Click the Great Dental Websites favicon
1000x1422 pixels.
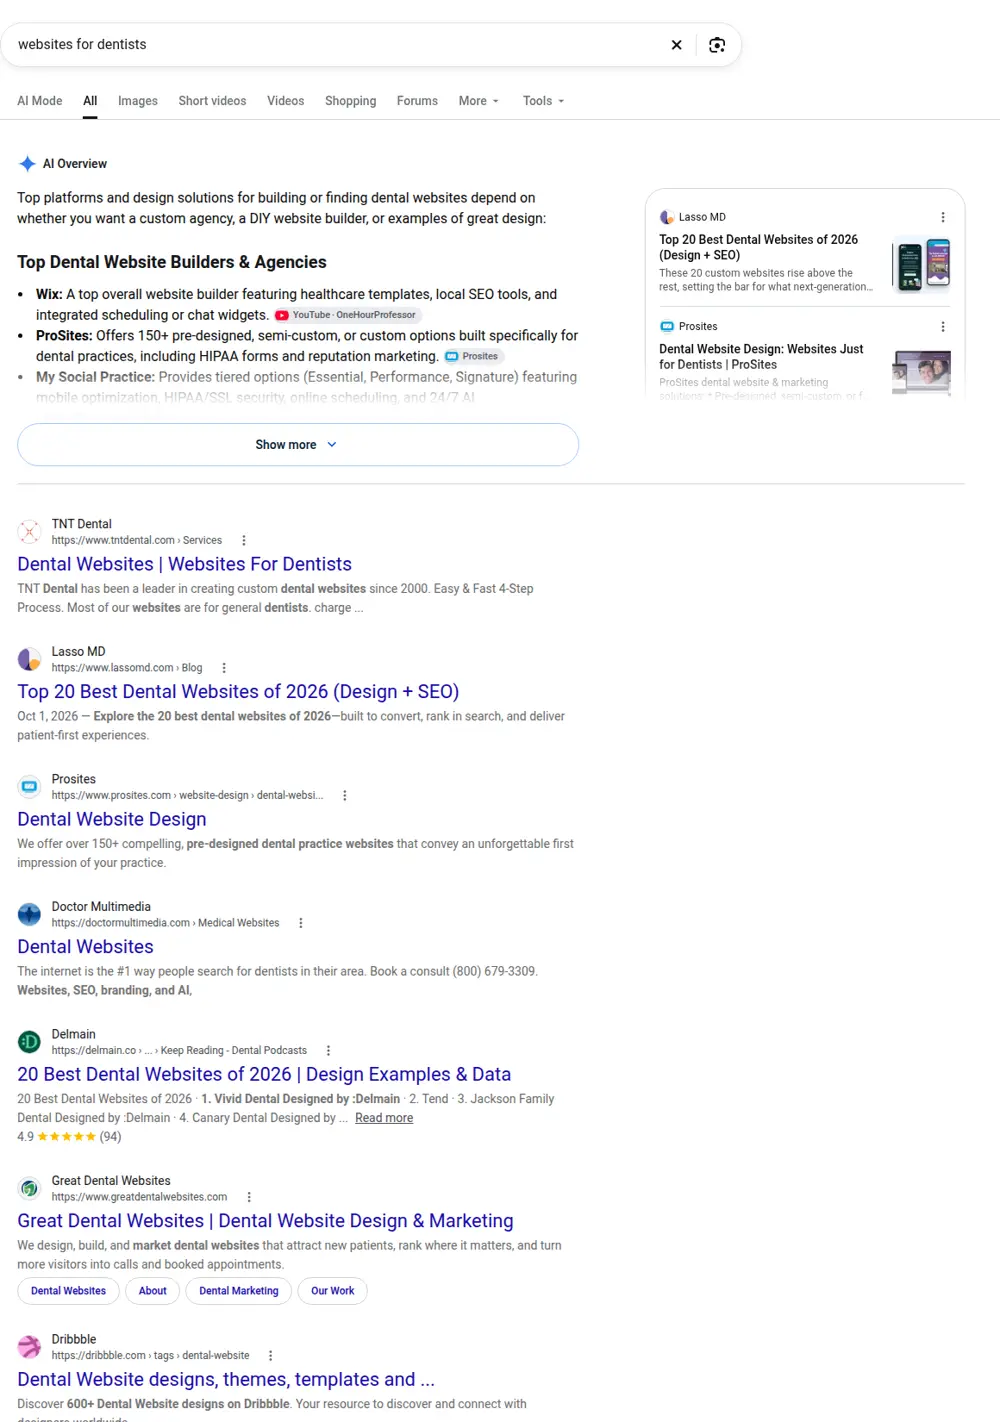30,1188
